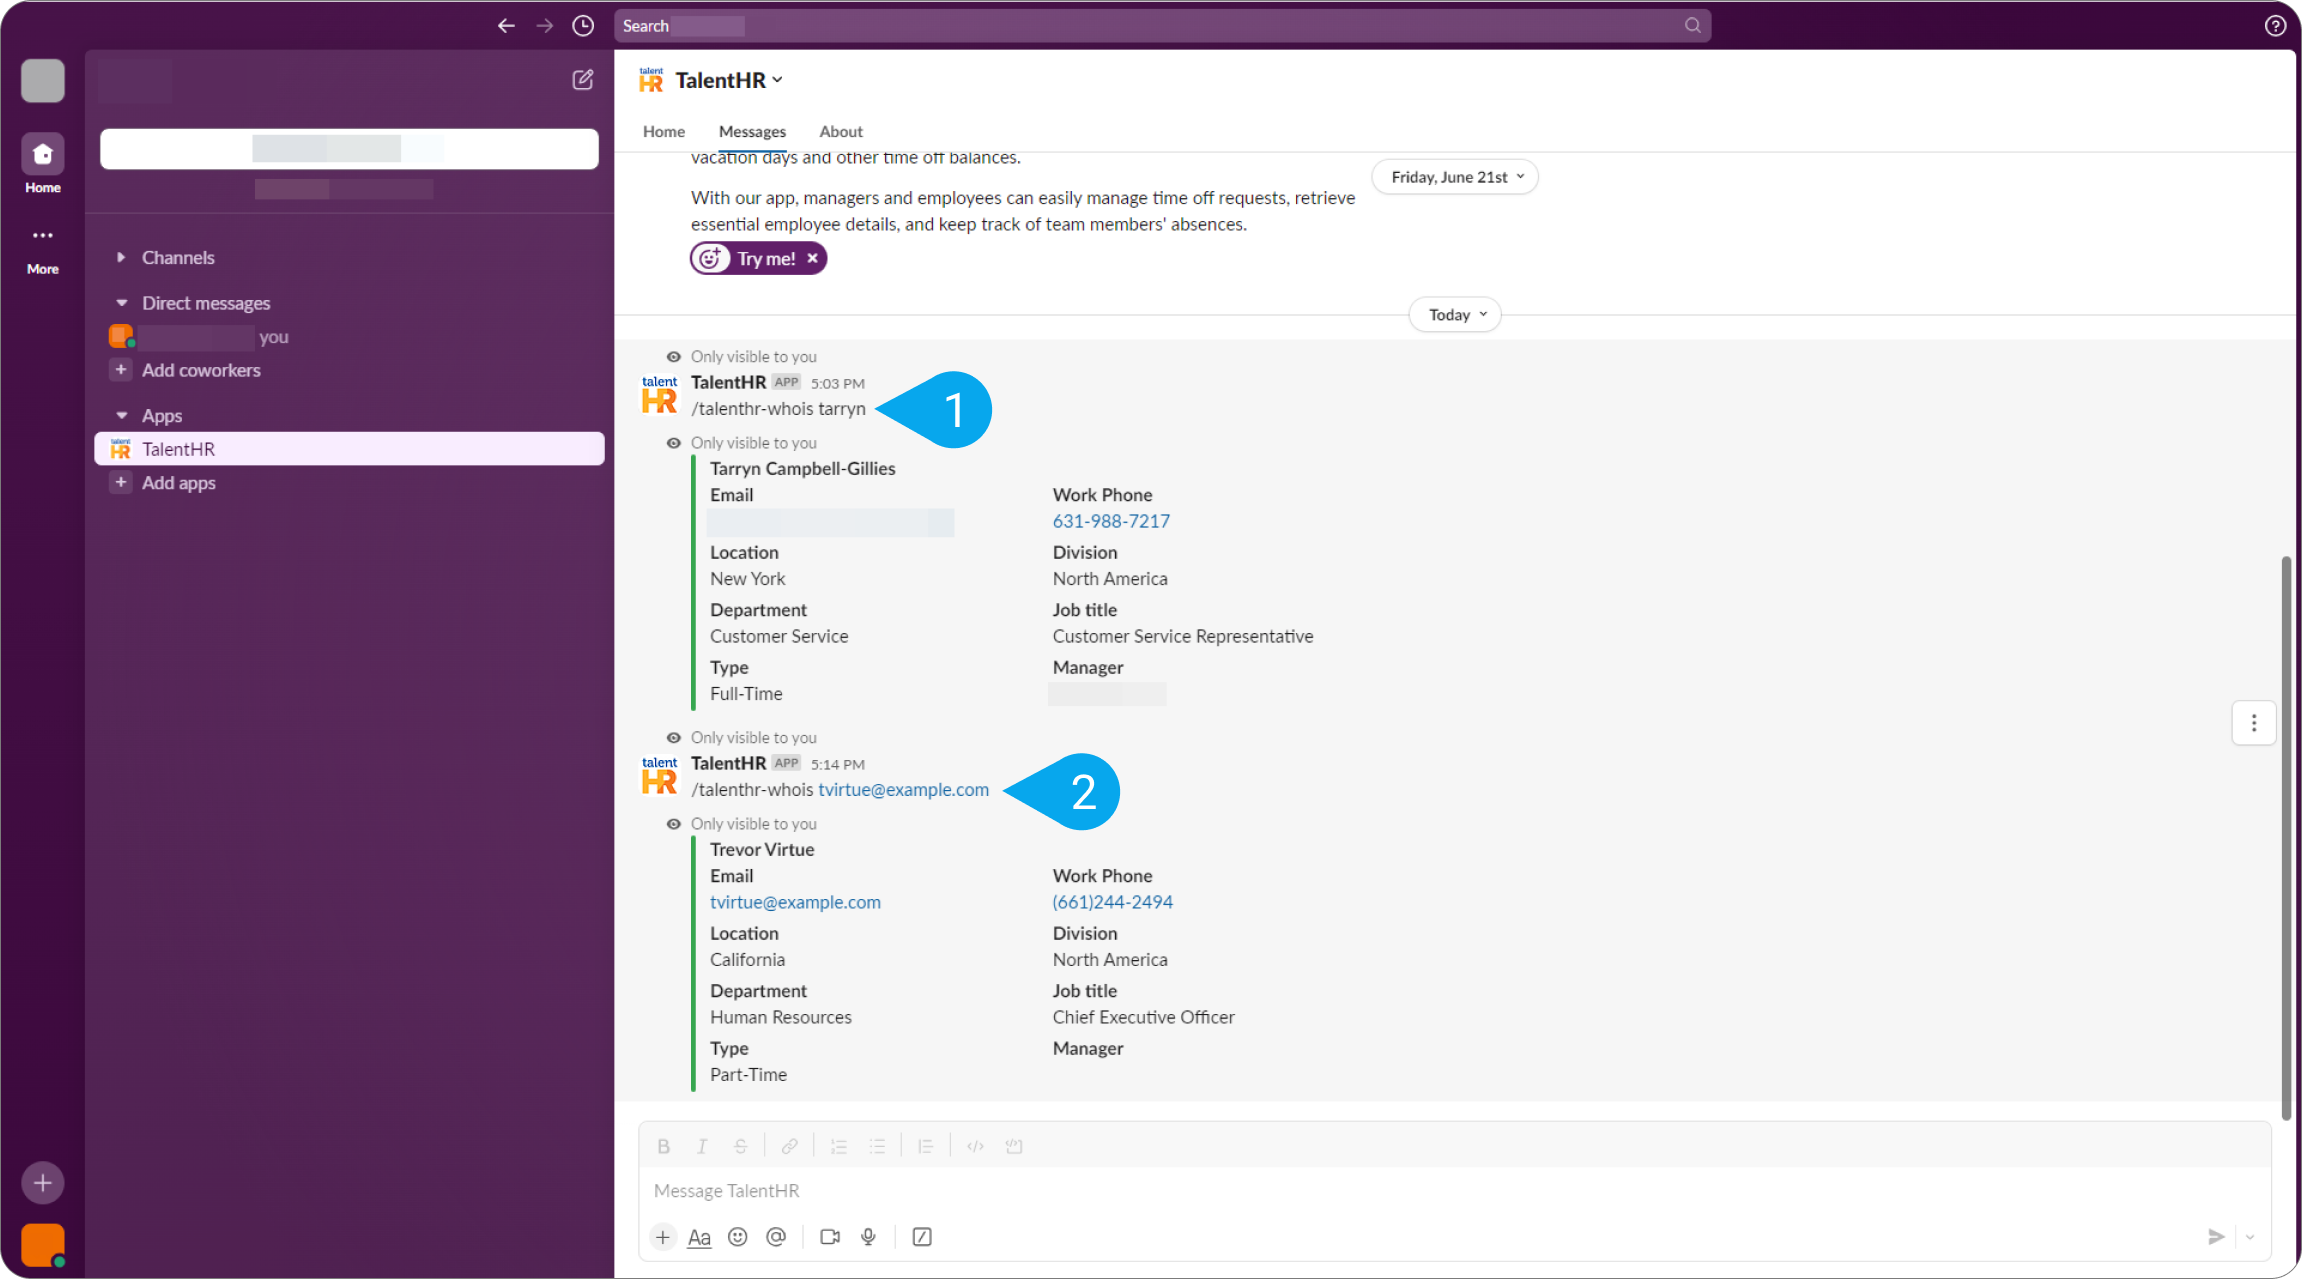2302x1279 pixels.
Task: Click TalentHR sender name at 5:14 PM
Action: click(728, 763)
